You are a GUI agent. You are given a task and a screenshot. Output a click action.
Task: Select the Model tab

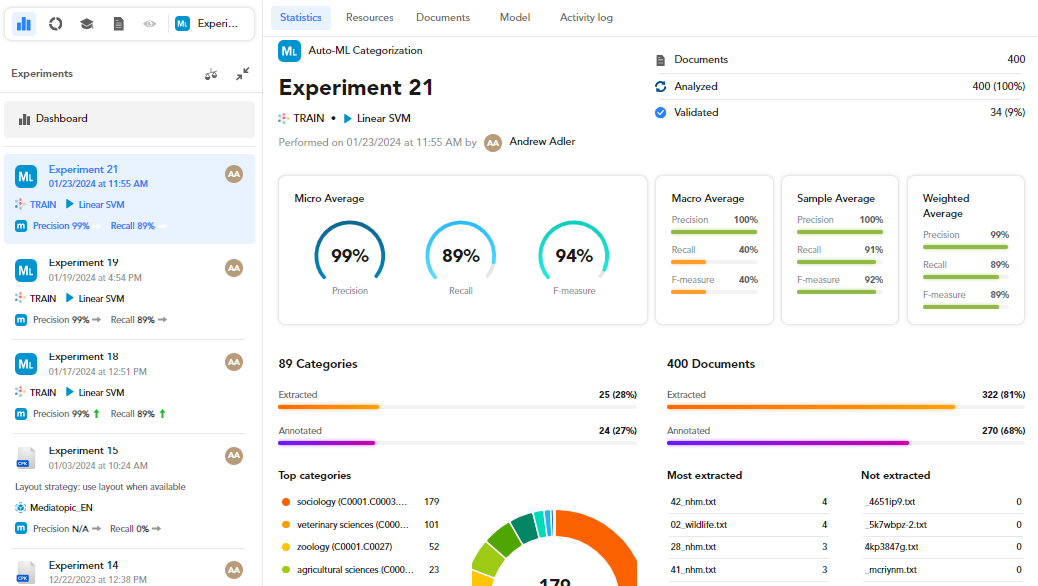coord(514,18)
